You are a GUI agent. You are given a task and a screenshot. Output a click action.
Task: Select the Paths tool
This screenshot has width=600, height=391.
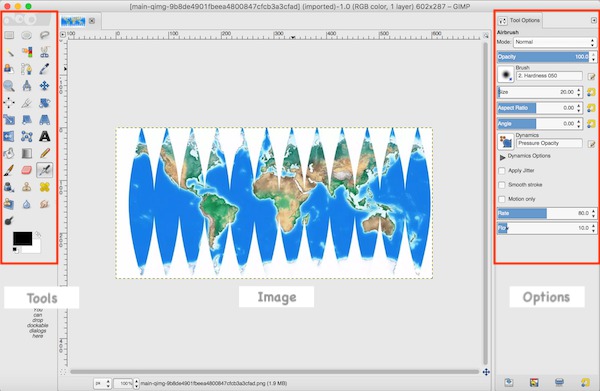tap(26, 69)
